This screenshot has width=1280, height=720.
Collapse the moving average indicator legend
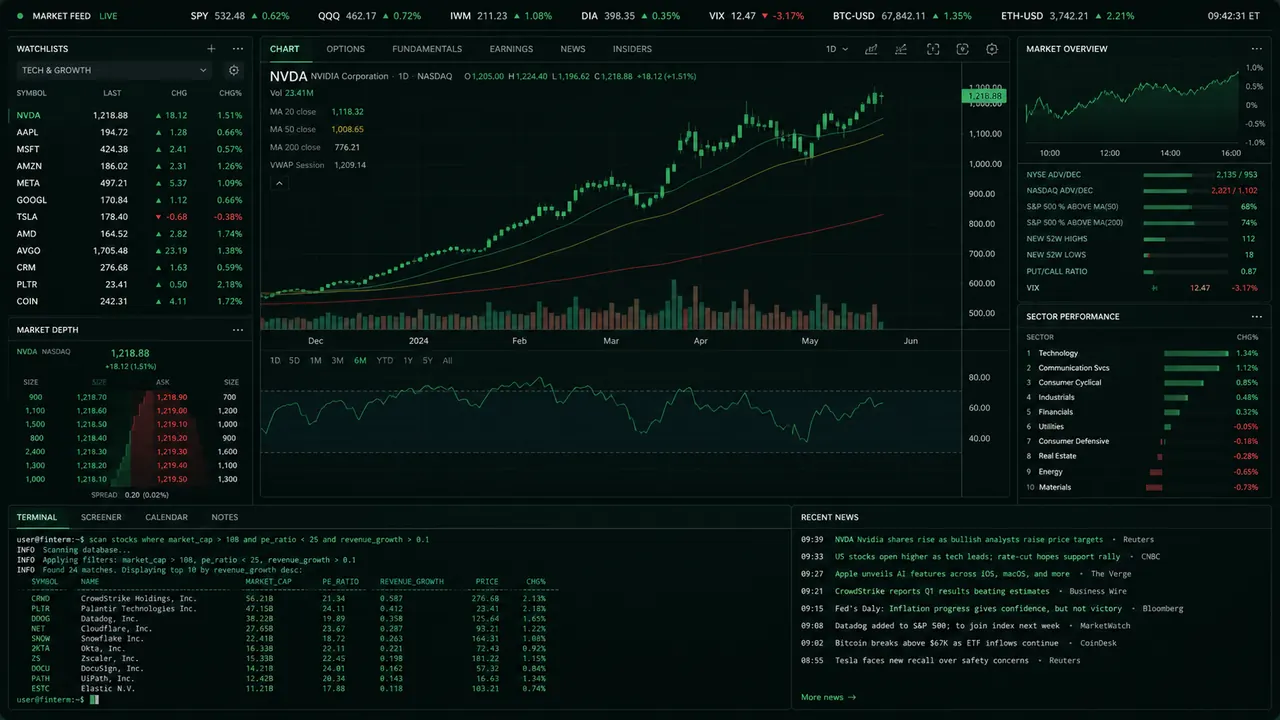point(279,183)
